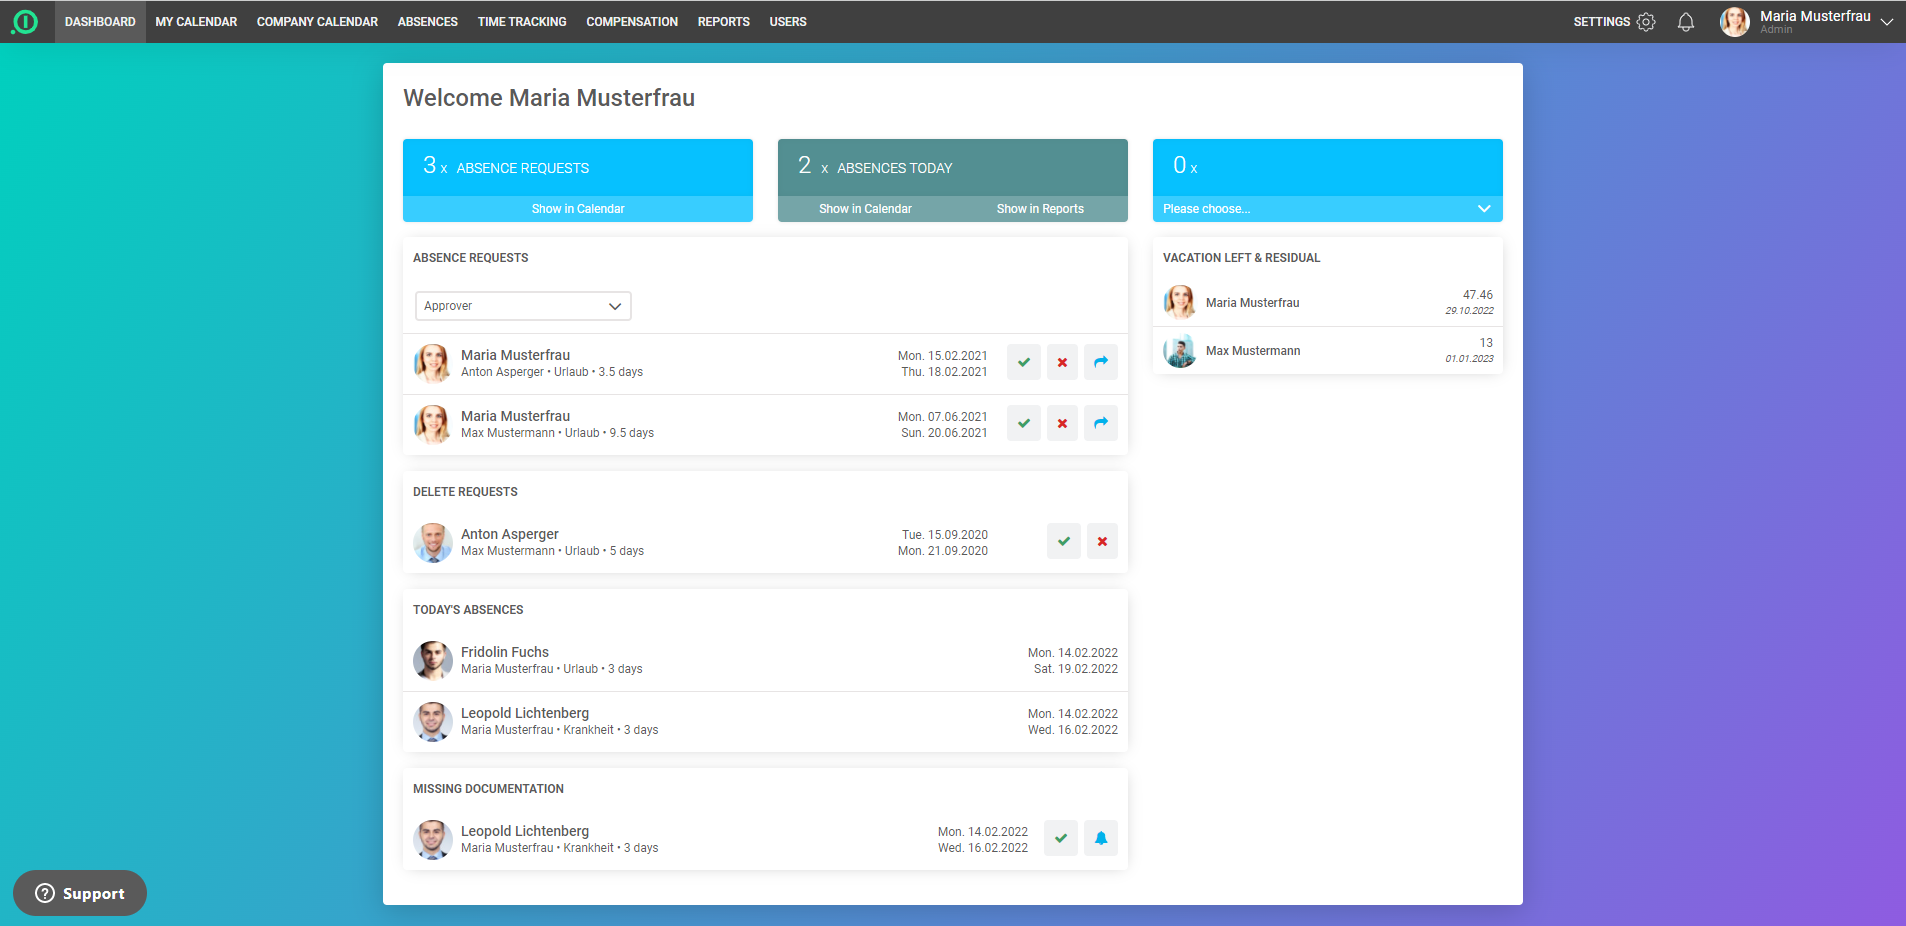Confirm Leopold Lichtenberg's missing documentation

pos(1060,838)
